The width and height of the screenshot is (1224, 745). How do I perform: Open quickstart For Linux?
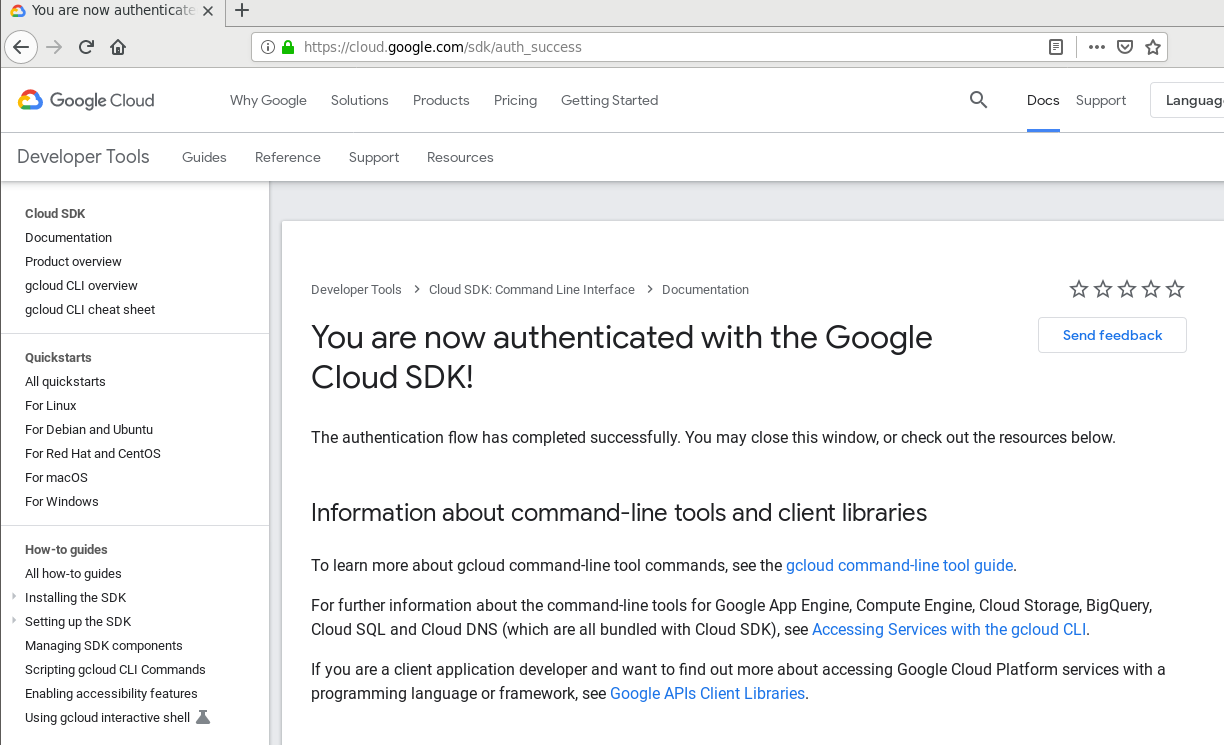tap(51, 405)
